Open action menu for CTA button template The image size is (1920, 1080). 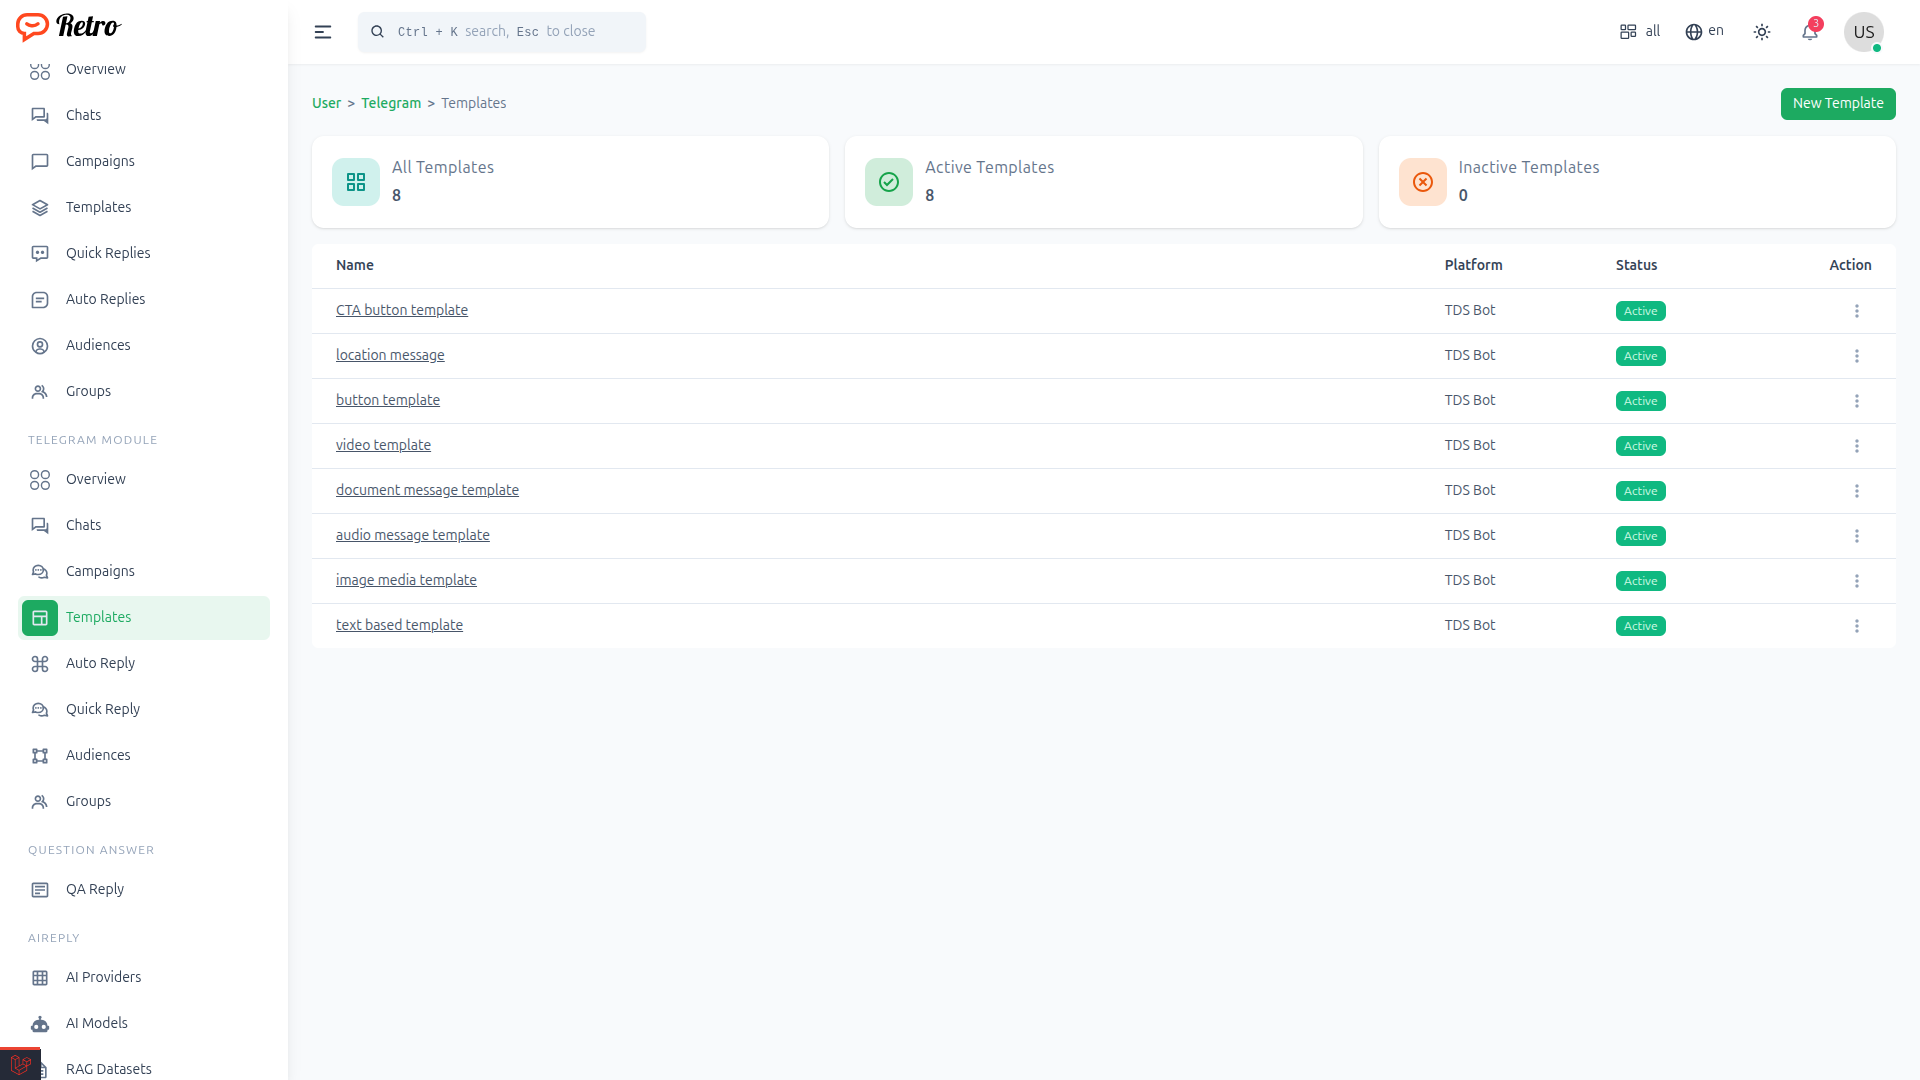point(1857,311)
